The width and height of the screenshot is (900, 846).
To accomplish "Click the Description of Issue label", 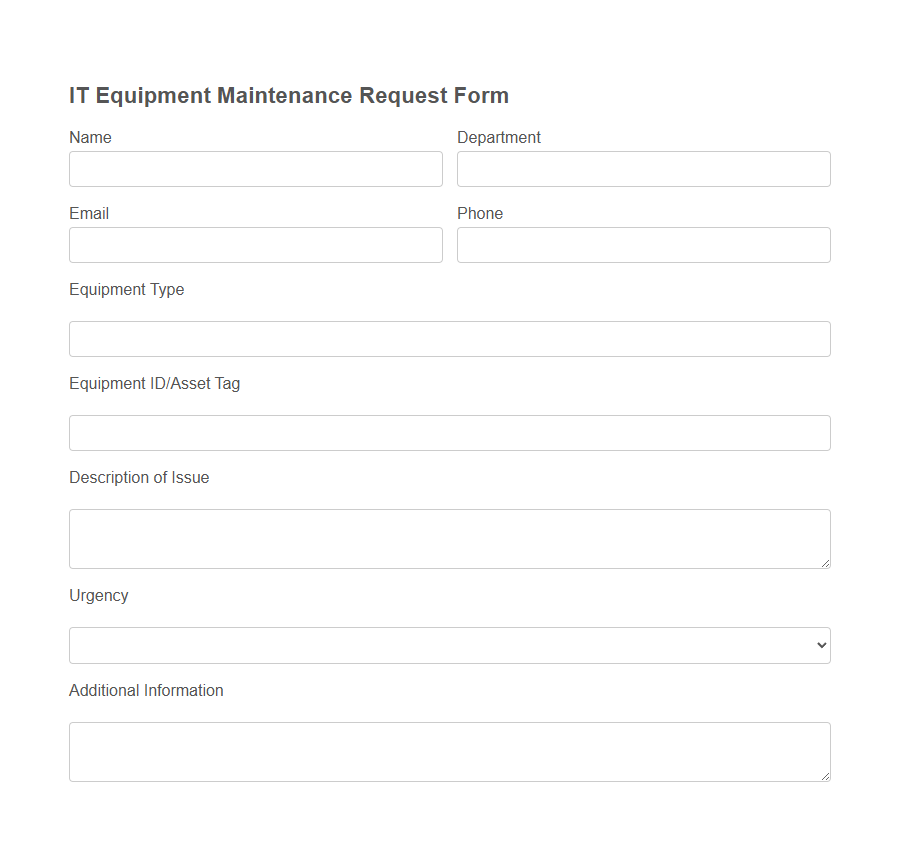I will [139, 477].
